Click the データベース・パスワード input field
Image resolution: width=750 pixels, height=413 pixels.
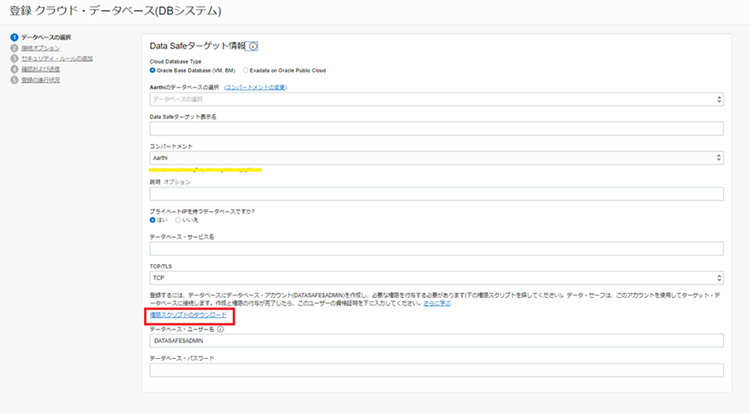(x=435, y=370)
